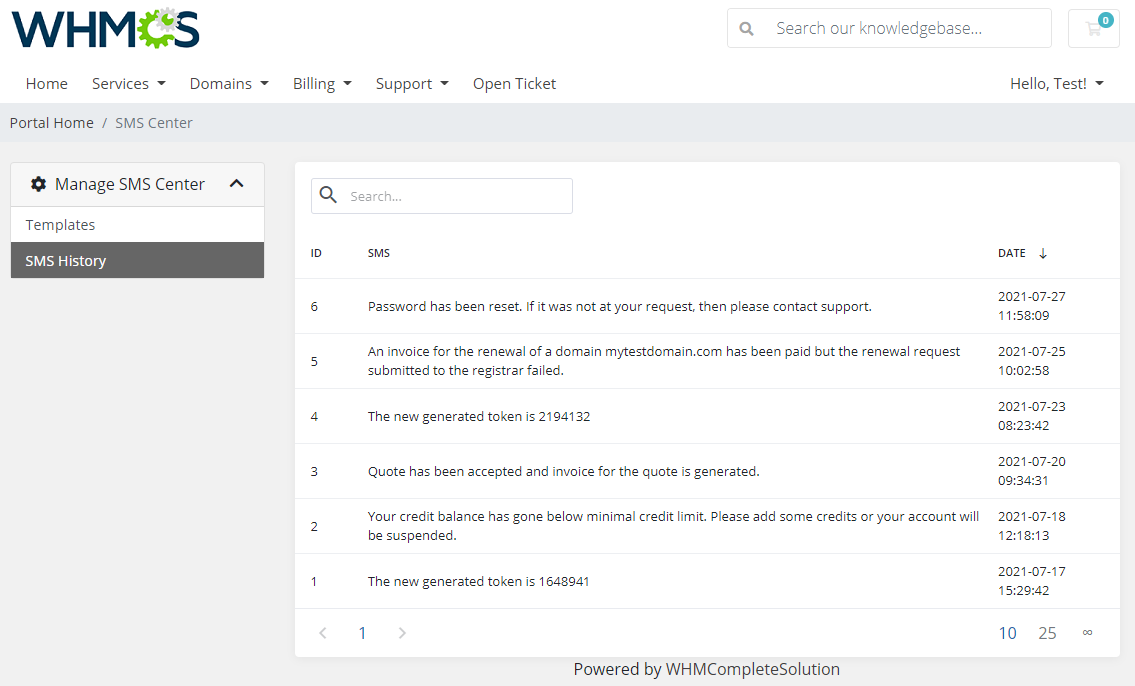Screen dimensions: 1135x686
Task: Open the Support dropdown
Action: tap(412, 83)
